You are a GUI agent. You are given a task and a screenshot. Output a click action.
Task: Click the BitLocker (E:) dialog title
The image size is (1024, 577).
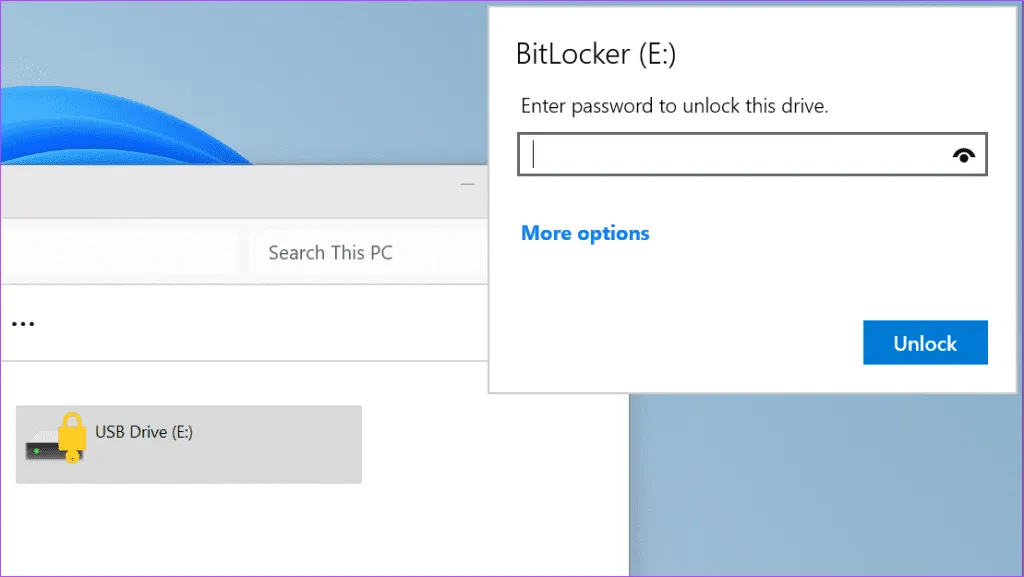(596, 54)
